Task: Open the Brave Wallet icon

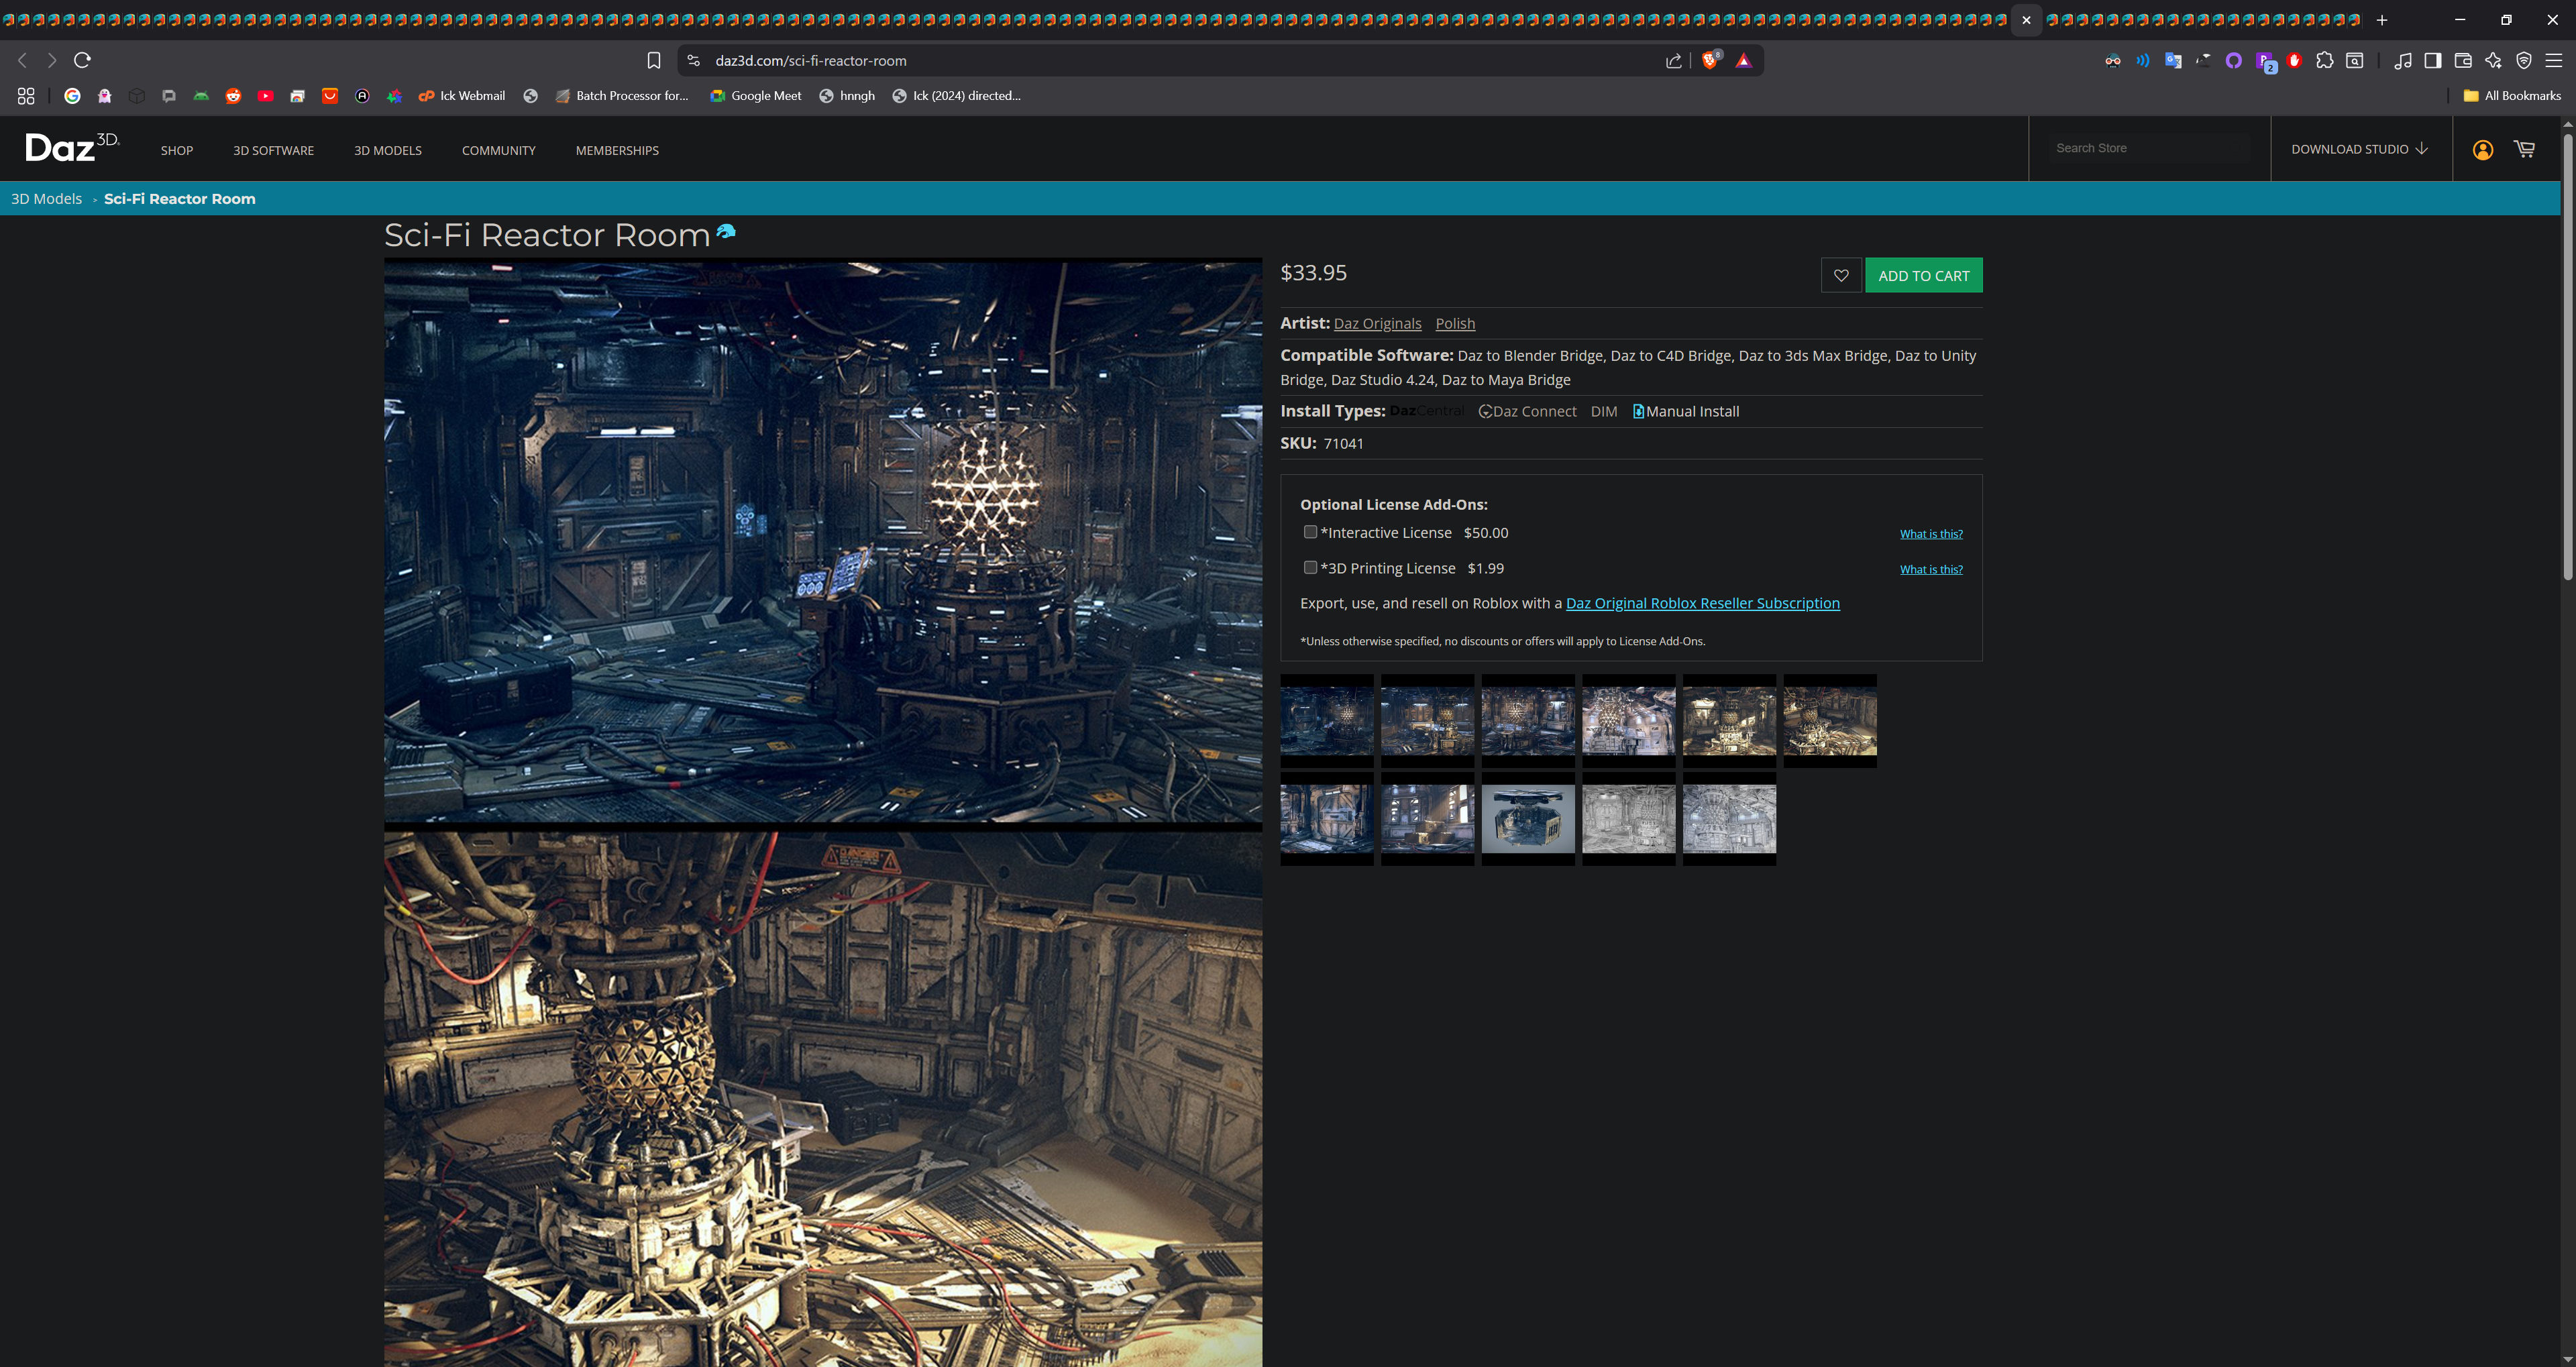Action: click(x=2463, y=60)
